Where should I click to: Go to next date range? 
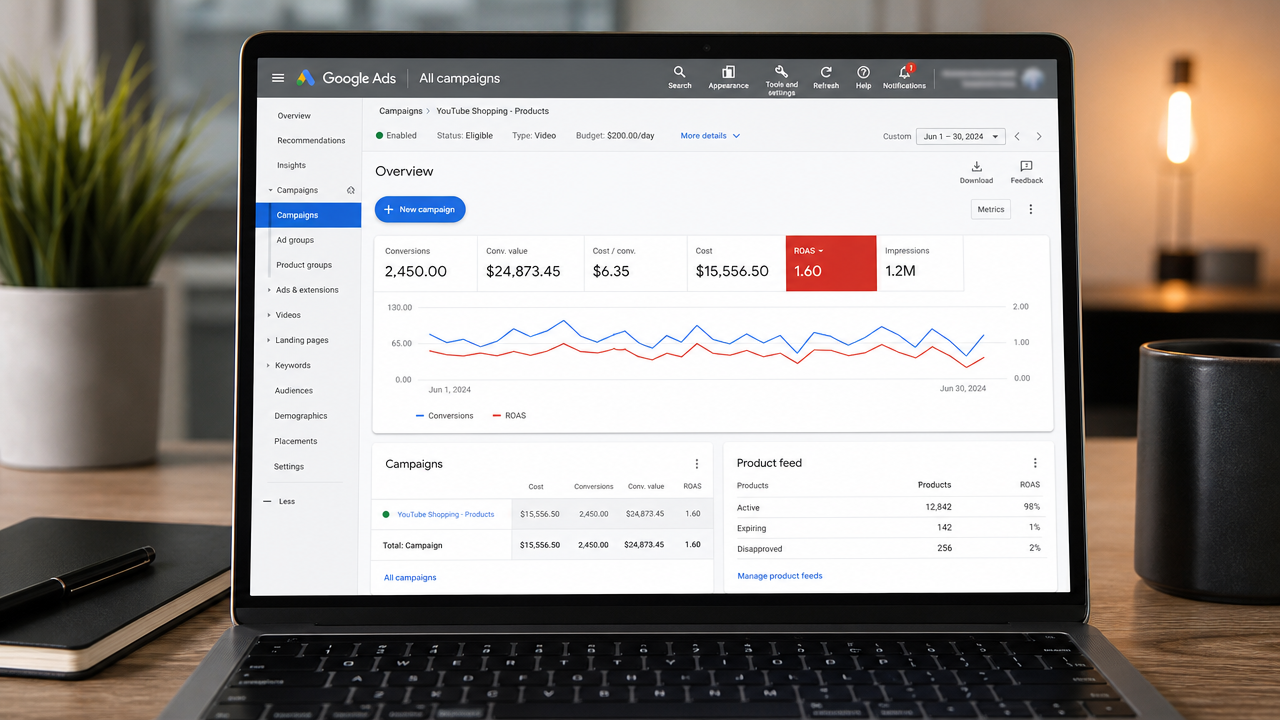[x=1039, y=136]
